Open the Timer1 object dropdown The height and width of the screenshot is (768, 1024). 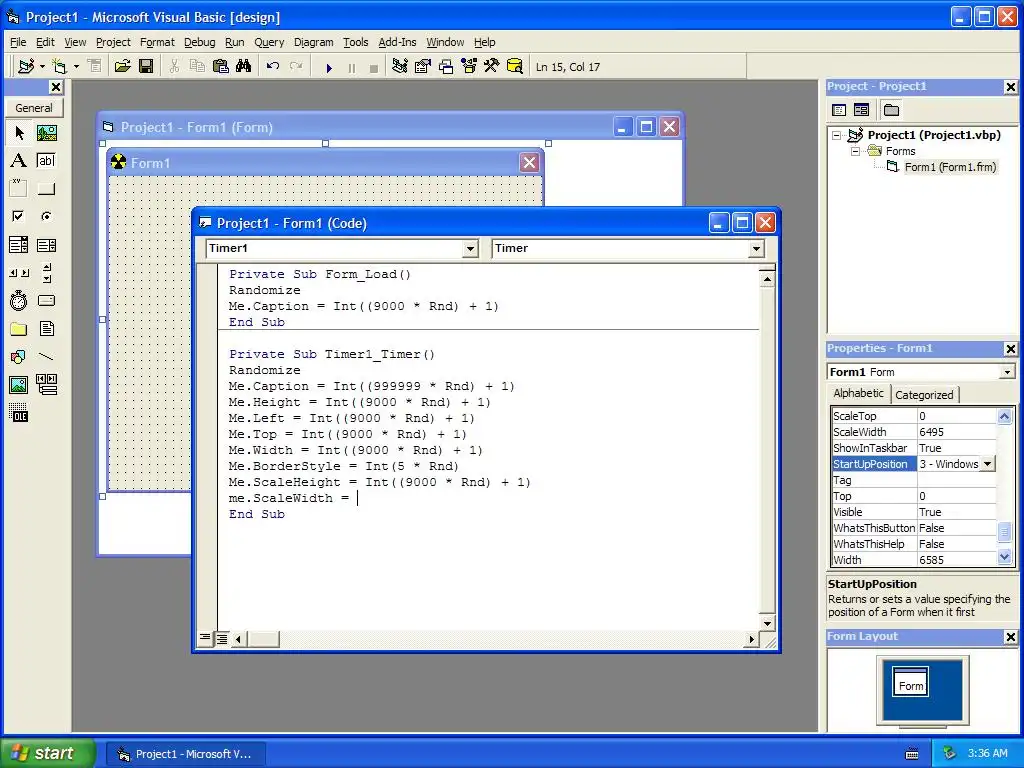point(470,249)
